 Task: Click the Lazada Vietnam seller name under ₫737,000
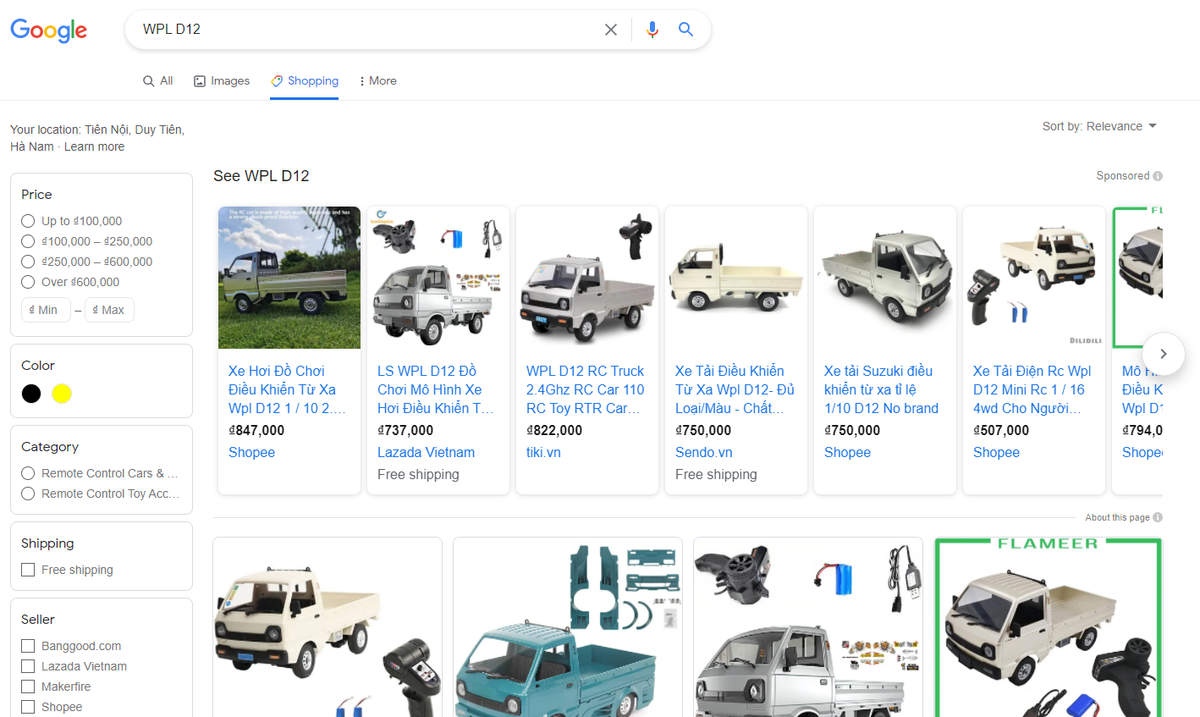(426, 453)
